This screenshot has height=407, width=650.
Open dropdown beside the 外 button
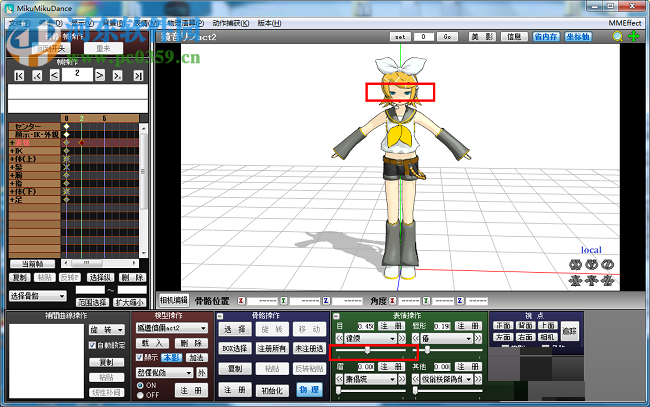click(165, 373)
